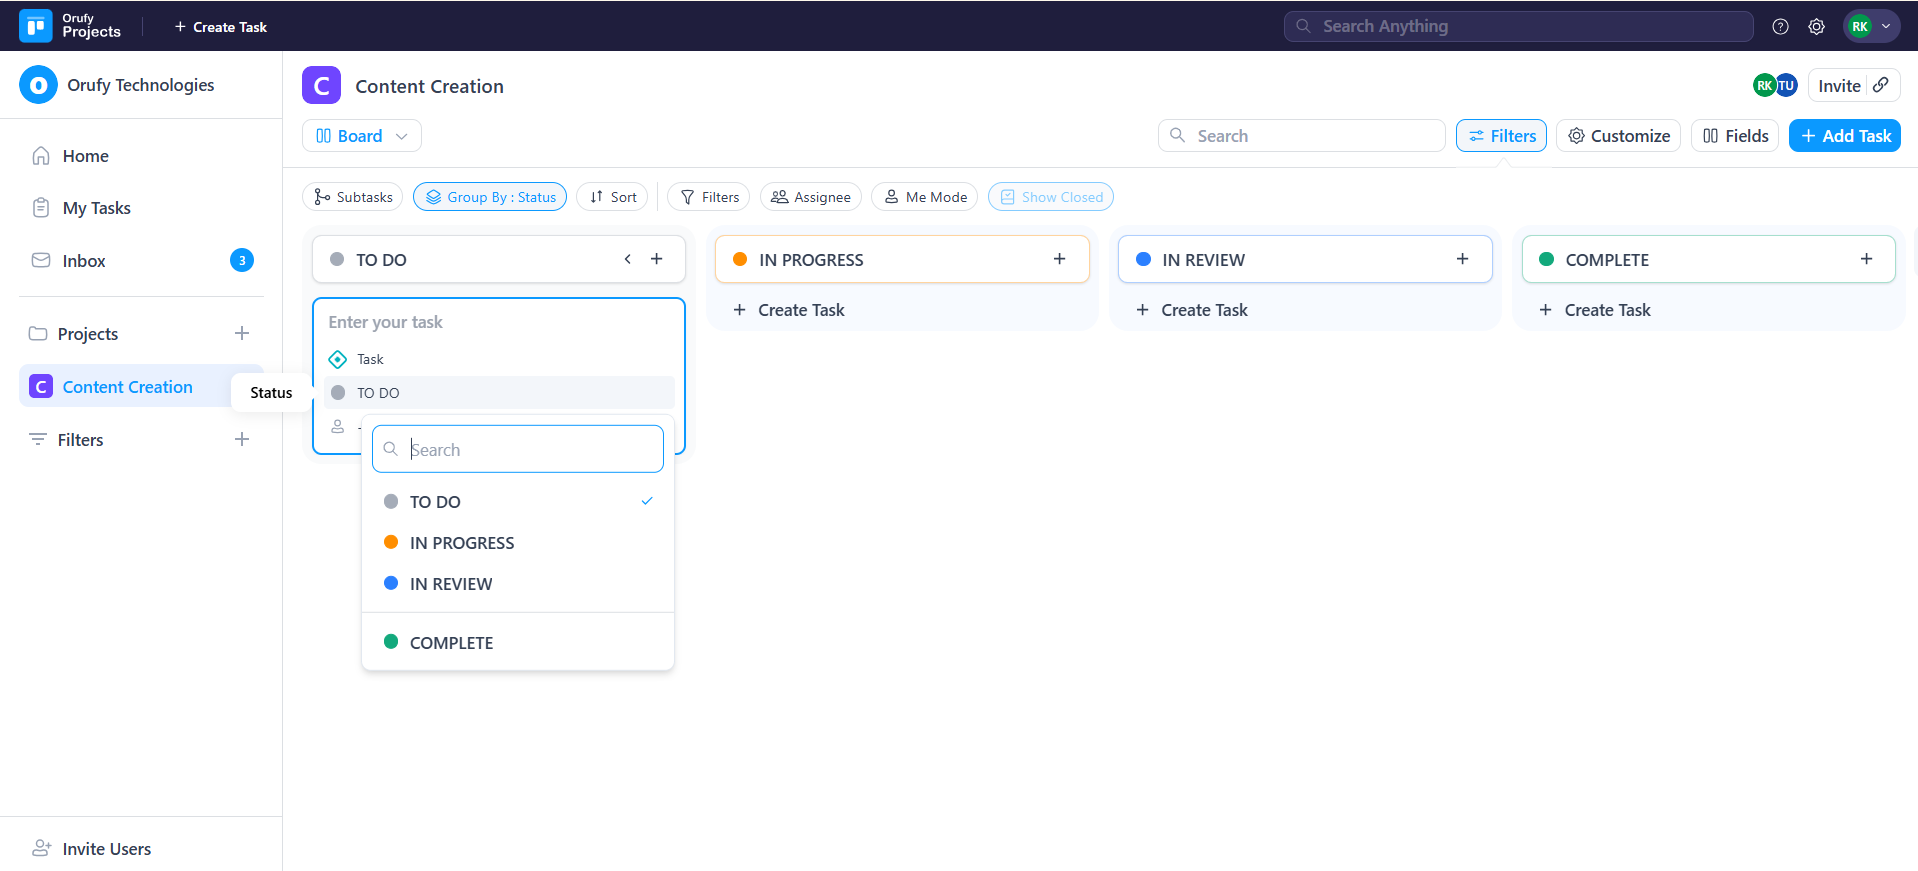The width and height of the screenshot is (1918, 871).
Task: Add a new filter with plus icon
Action: pyautogui.click(x=242, y=439)
